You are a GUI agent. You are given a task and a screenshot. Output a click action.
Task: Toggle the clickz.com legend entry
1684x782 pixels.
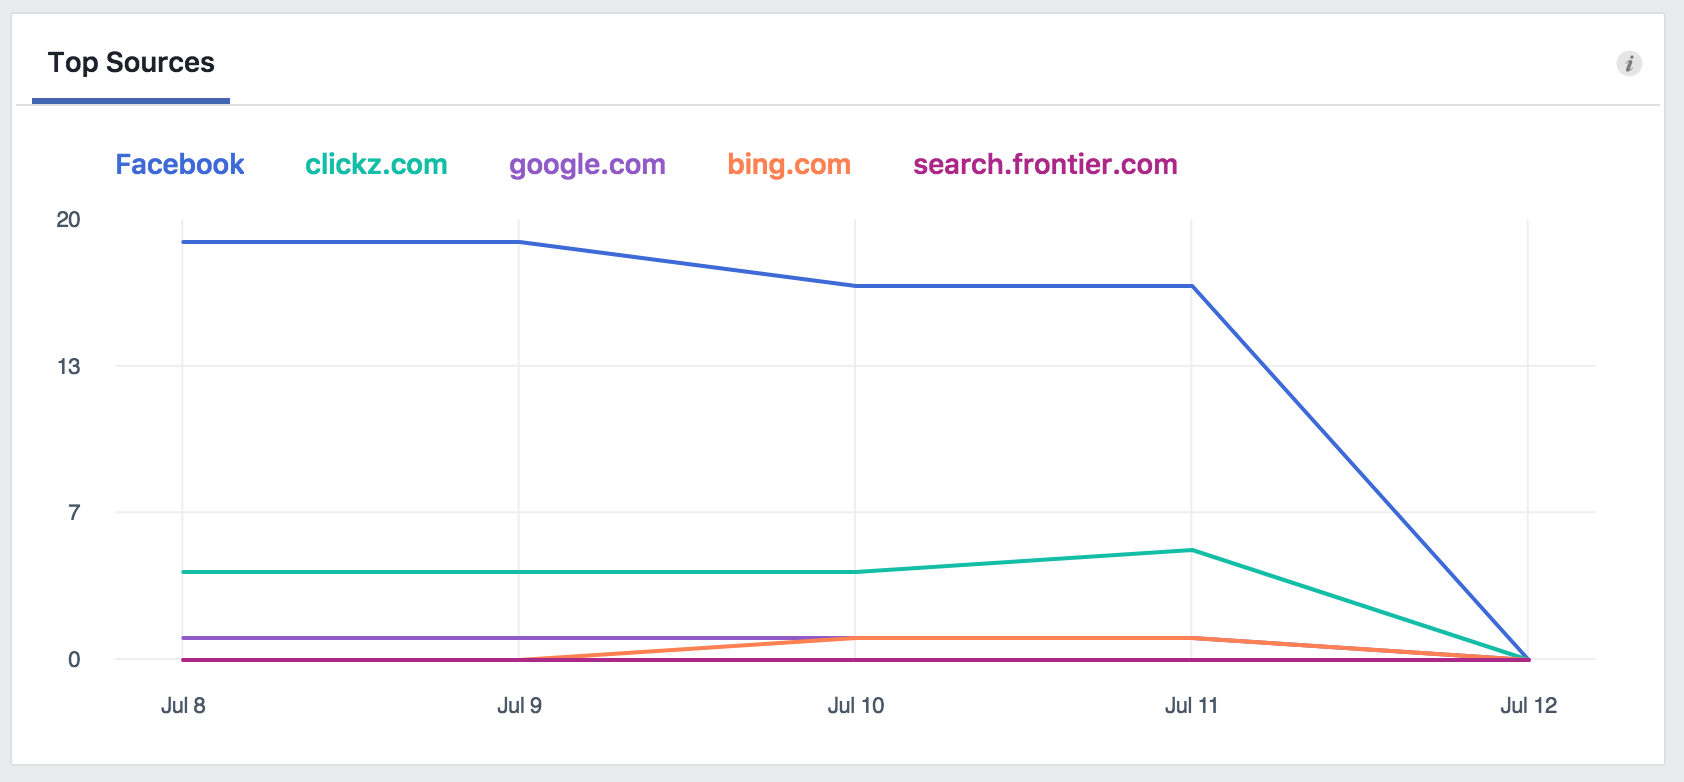click(376, 164)
